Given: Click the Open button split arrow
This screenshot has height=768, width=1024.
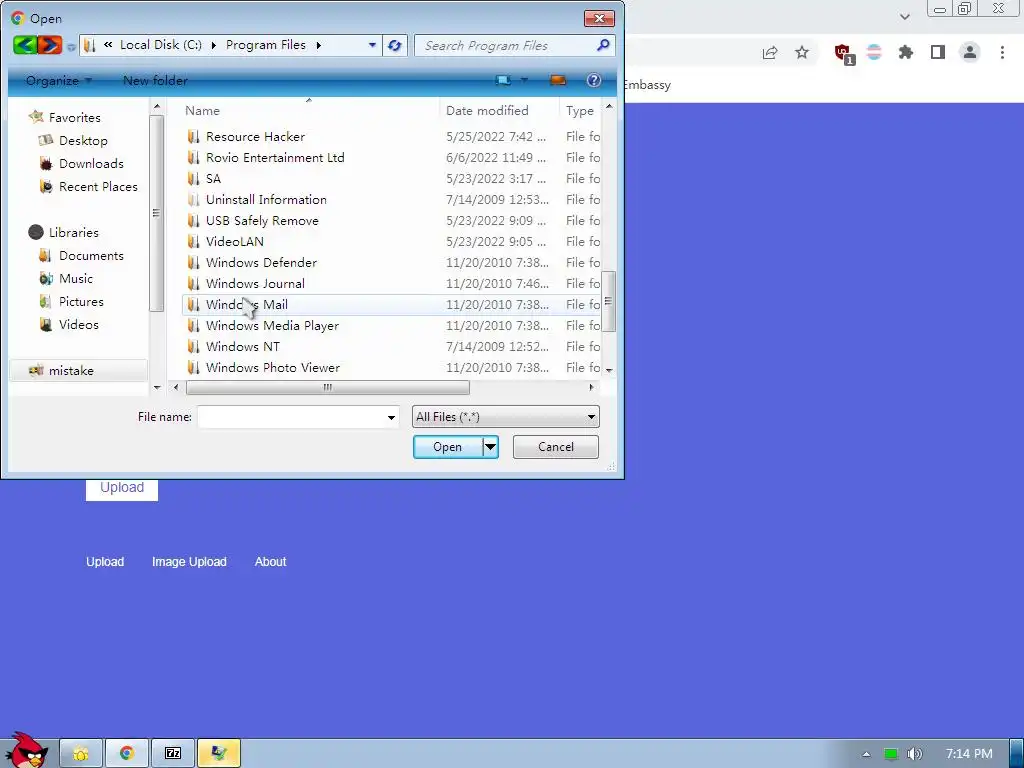Looking at the screenshot, I should pyautogui.click(x=490, y=447).
